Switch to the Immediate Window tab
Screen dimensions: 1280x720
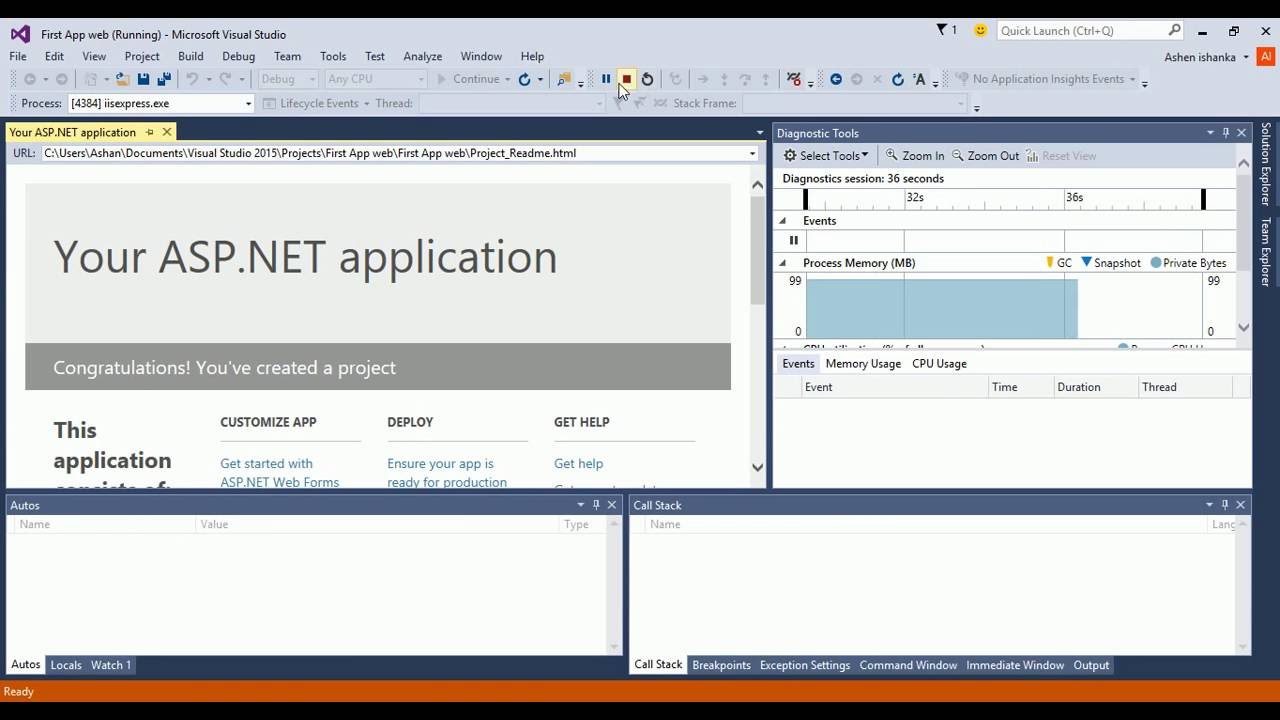click(1015, 665)
